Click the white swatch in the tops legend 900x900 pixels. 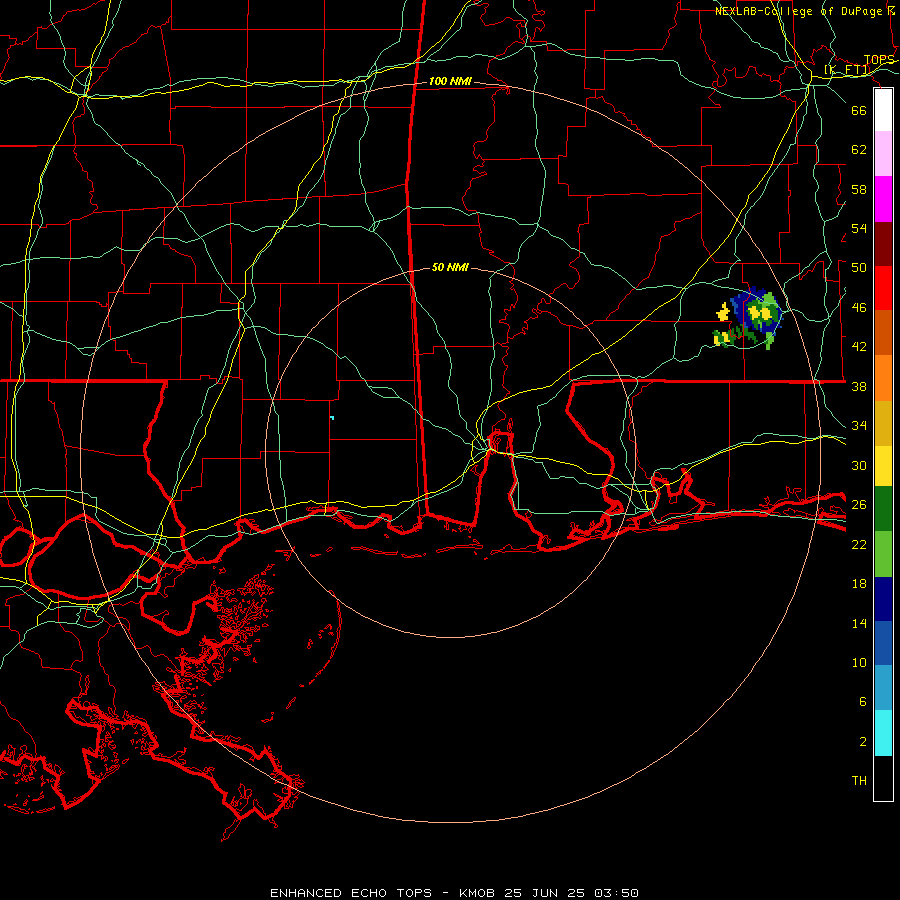883,110
